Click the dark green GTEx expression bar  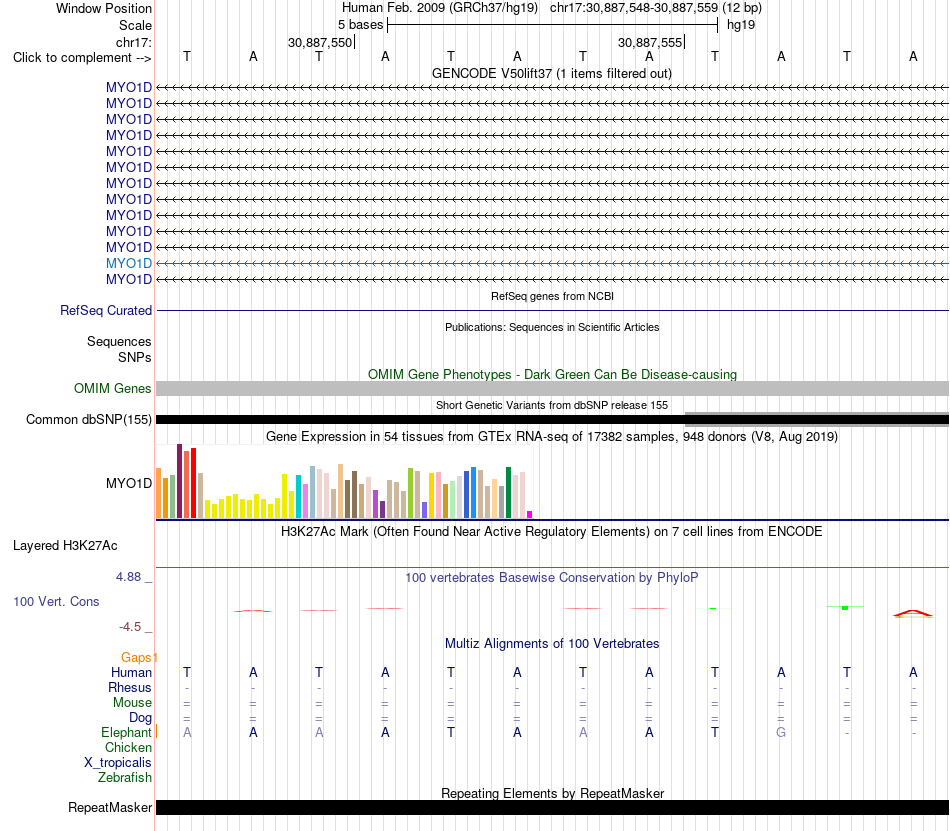508,492
